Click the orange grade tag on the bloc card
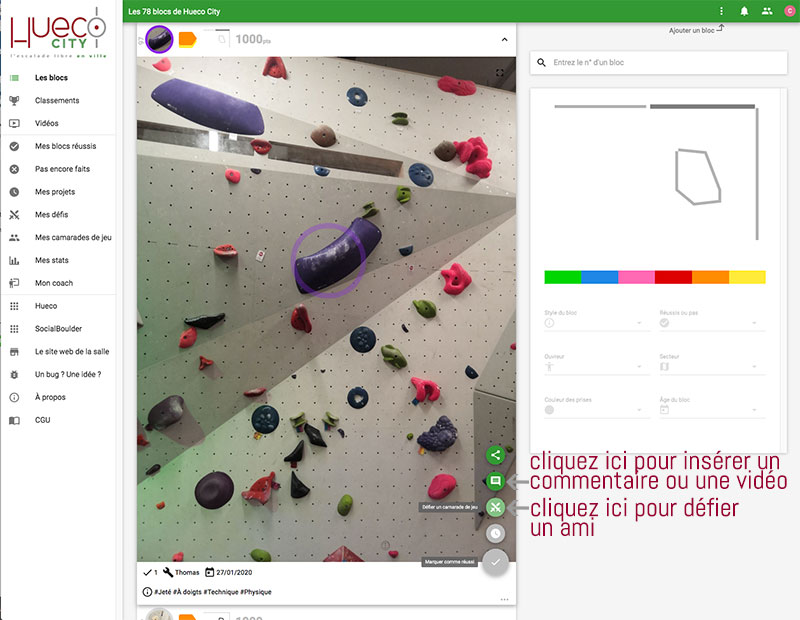This screenshot has height=620, width=800. tap(187, 39)
